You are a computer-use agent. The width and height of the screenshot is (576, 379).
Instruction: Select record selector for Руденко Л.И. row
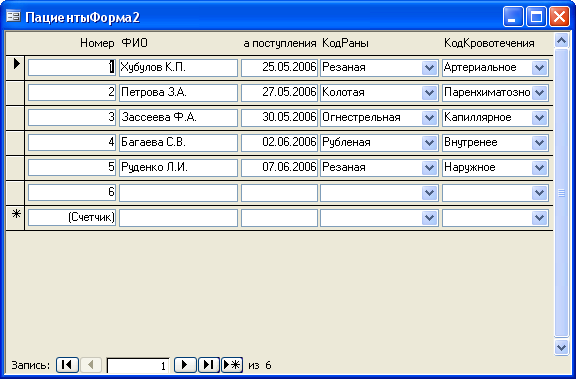(x=15, y=168)
